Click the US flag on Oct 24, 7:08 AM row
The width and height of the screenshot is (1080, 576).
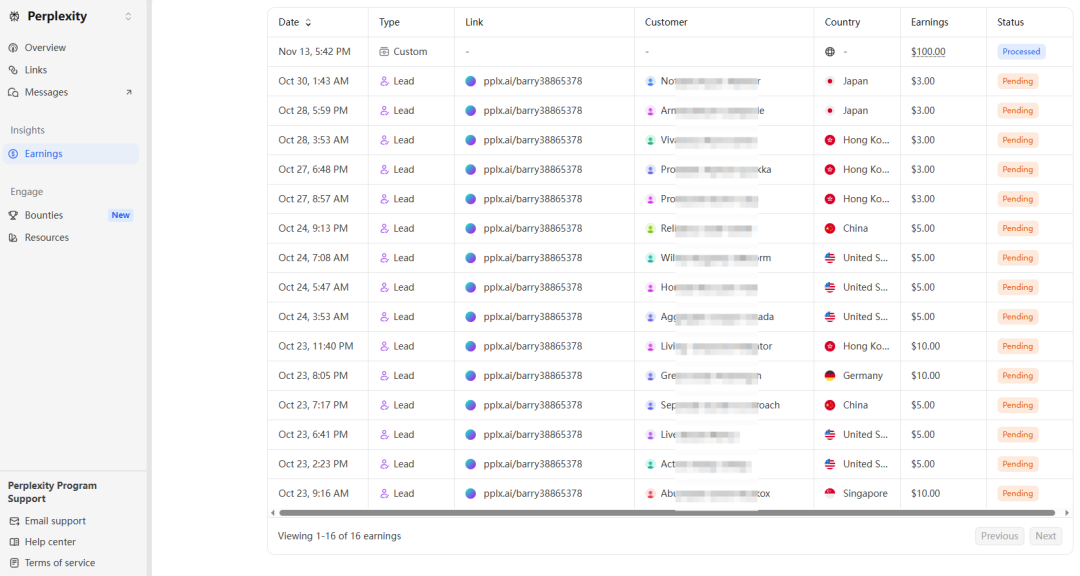[830, 258]
